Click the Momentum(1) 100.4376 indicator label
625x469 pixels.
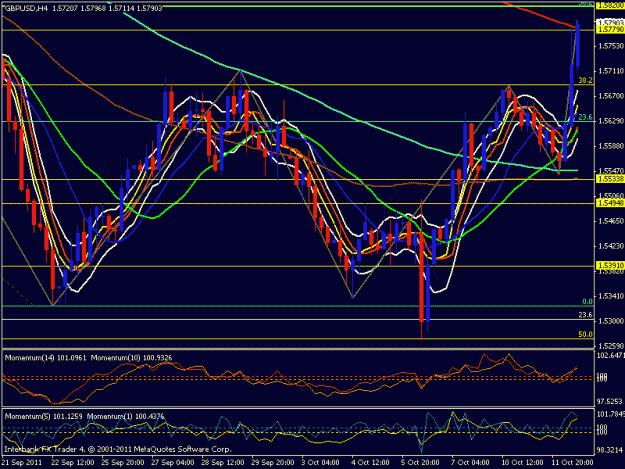pos(126,416)
